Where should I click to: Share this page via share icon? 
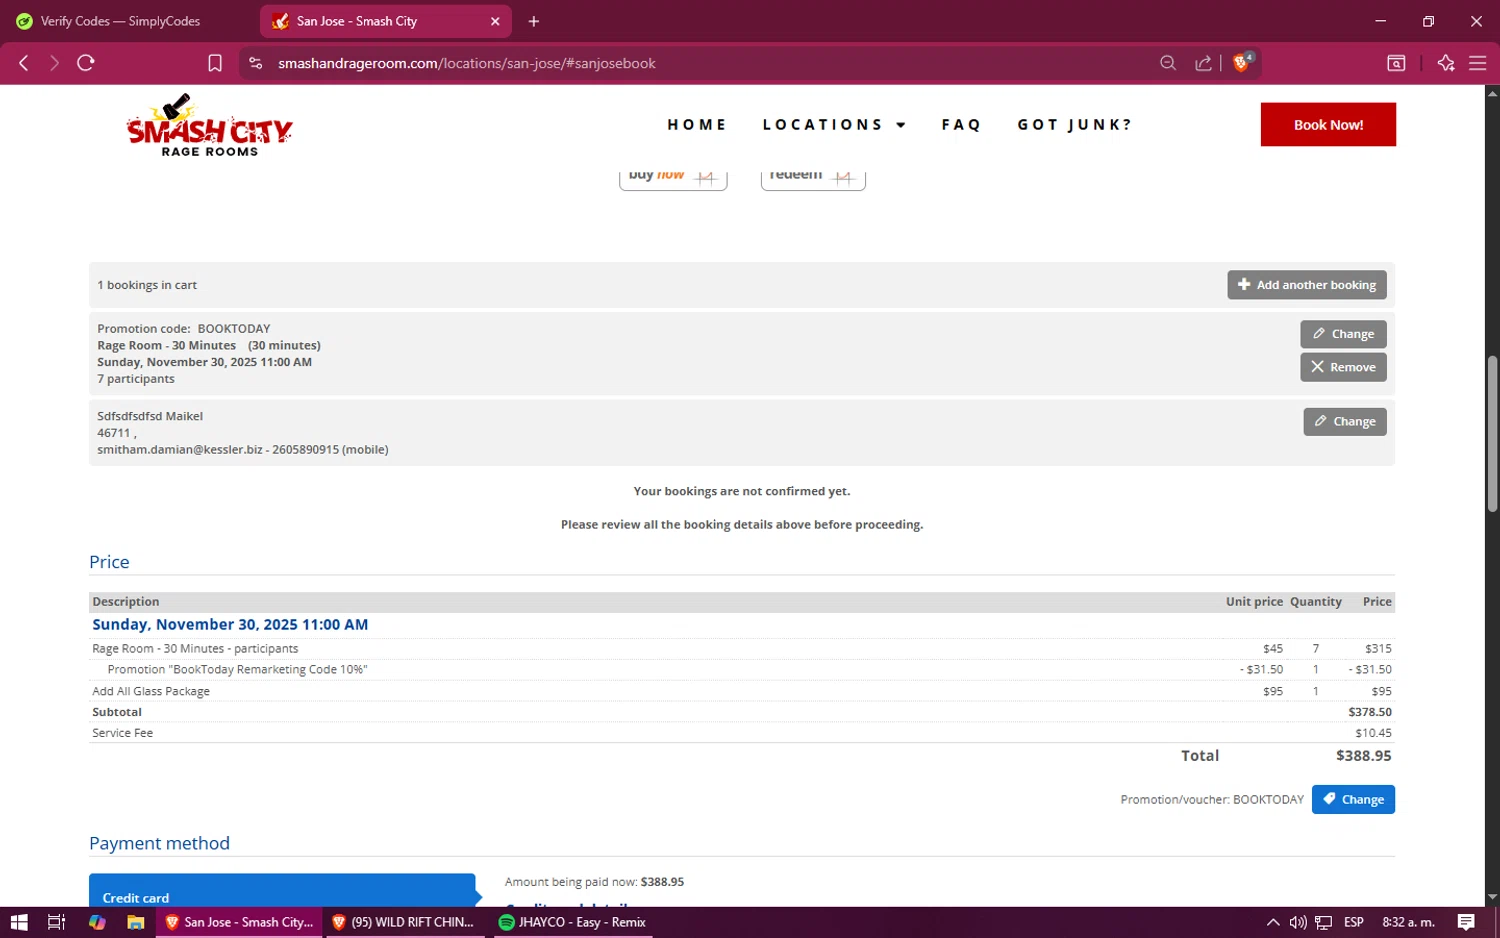click(1204, 63)
